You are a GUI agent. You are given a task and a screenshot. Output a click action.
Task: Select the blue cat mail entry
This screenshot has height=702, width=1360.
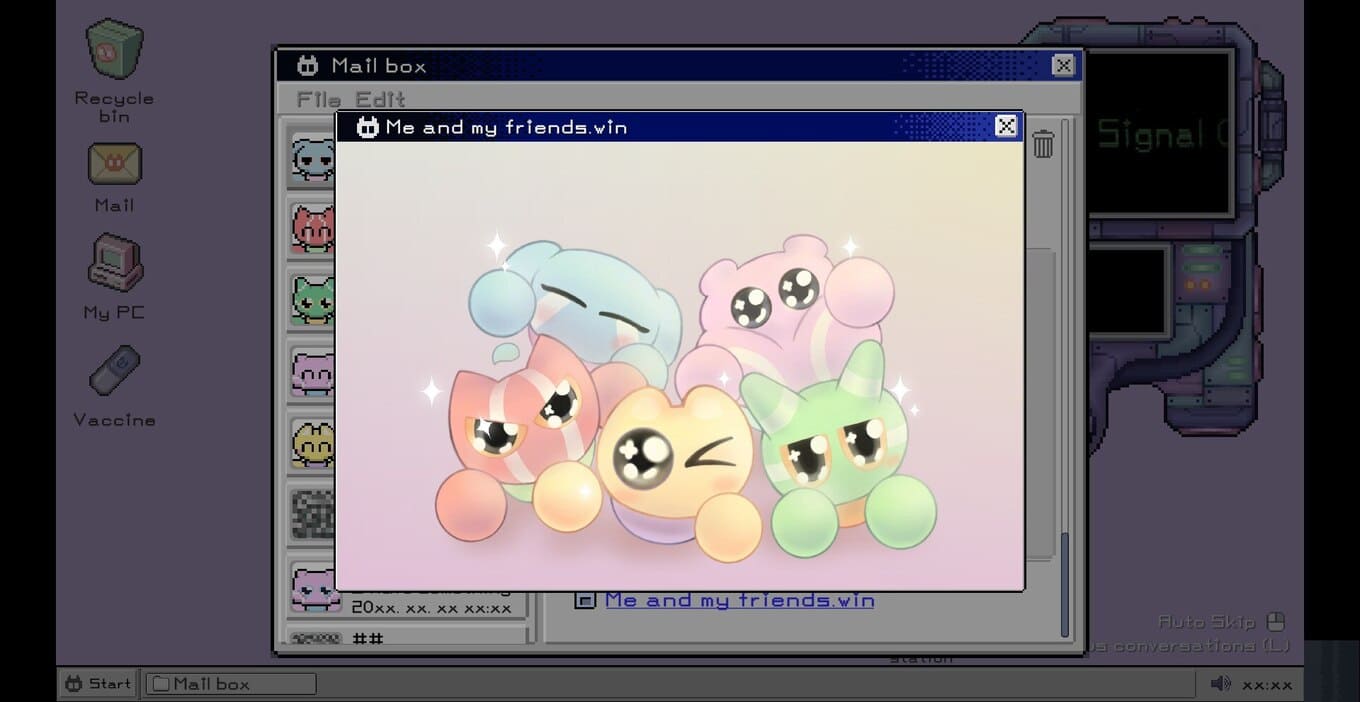312,159
